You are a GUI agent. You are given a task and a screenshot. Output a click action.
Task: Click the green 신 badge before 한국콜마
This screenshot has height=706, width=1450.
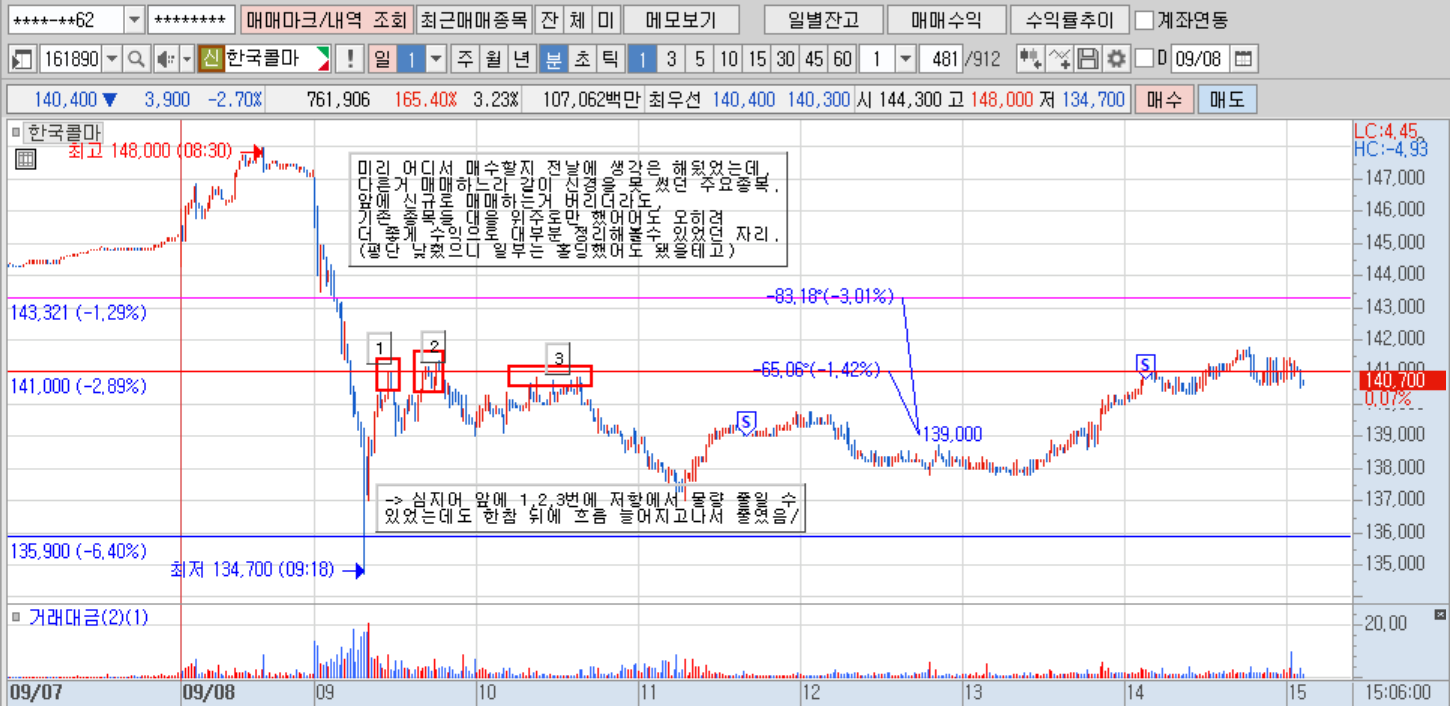click(211, 59)
